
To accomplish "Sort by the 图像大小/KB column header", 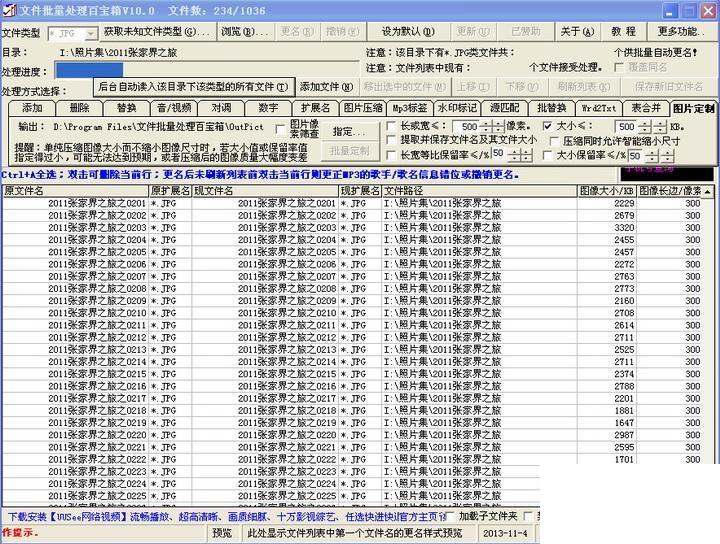I will 607,191.
